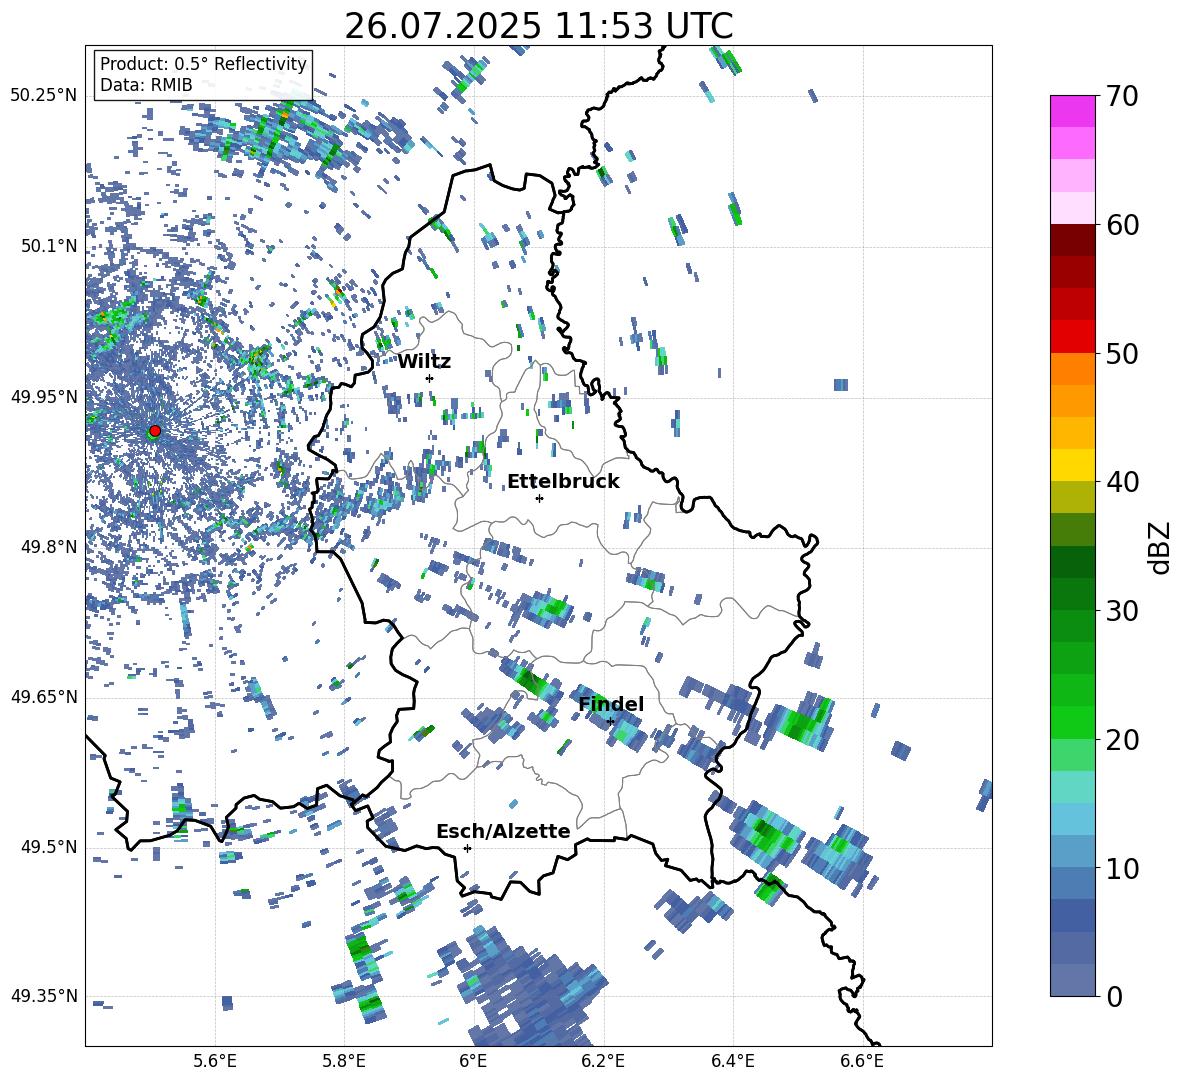Click the 5.8°E longitude label

(344, 1061)
